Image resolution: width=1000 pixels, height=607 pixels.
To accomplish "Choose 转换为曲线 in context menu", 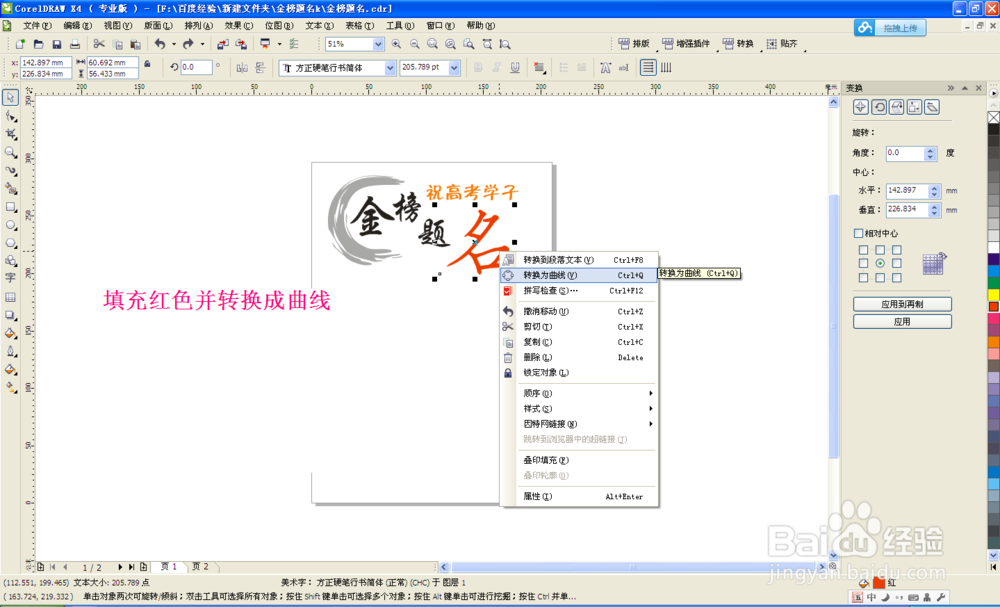I will click(x=579, y=275).
